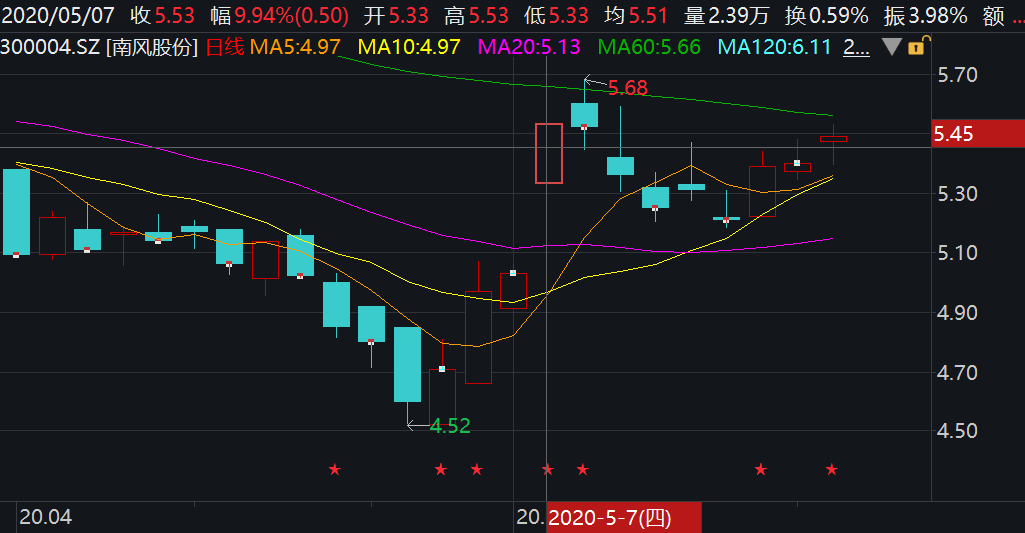
Task: Click the cyan candlestick marked 5.68 high
Action: click(x=584, y=114)
